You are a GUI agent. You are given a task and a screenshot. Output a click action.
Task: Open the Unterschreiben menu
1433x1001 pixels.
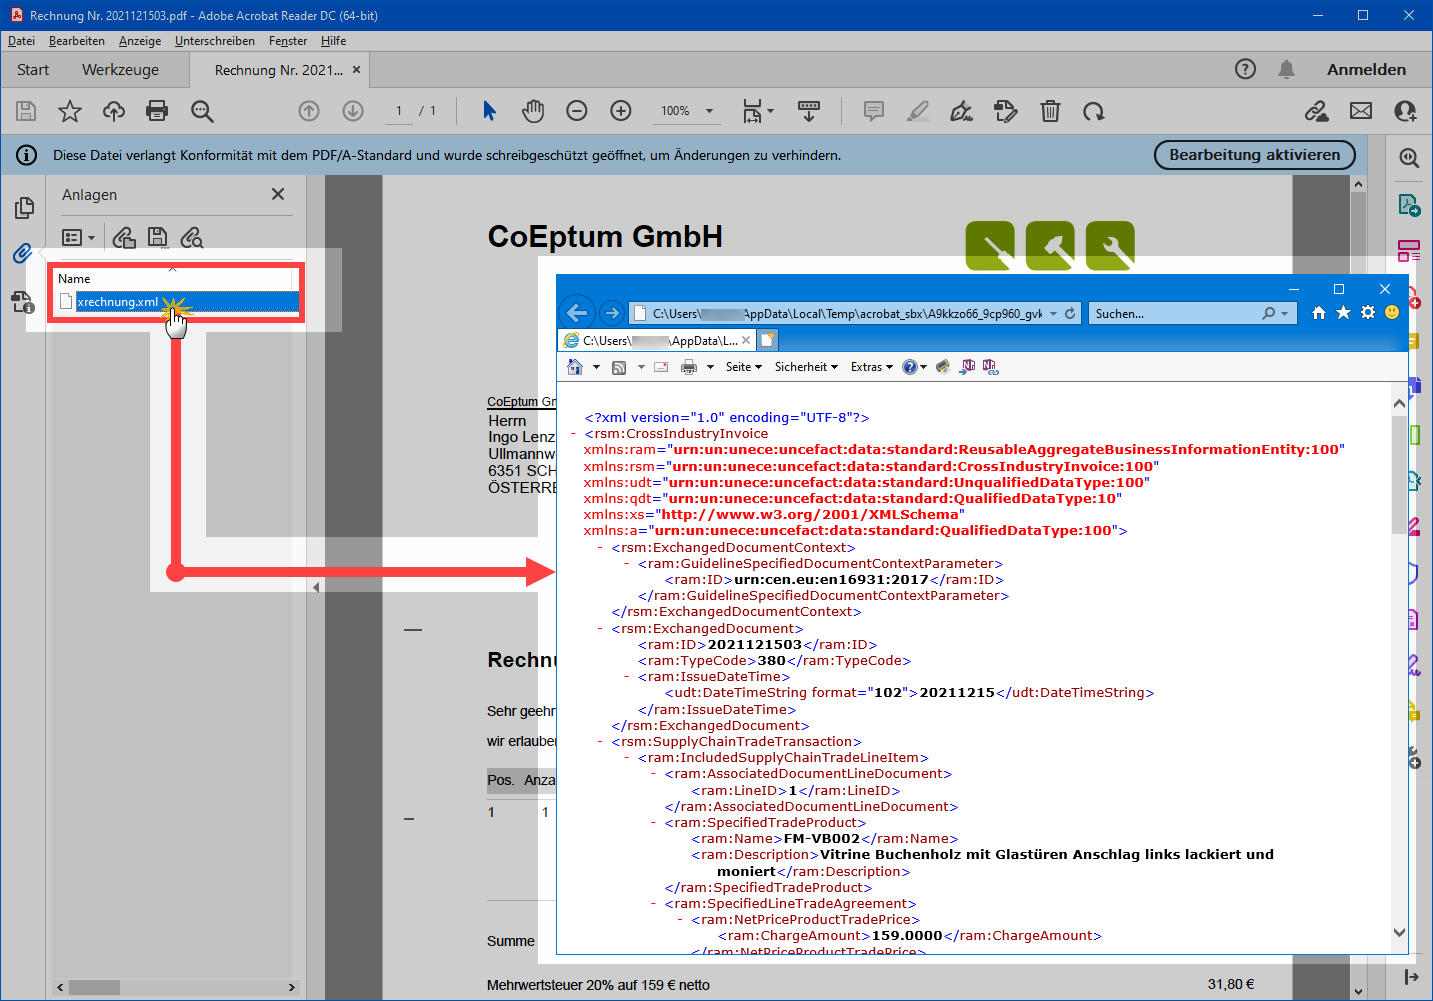(215, 41)
